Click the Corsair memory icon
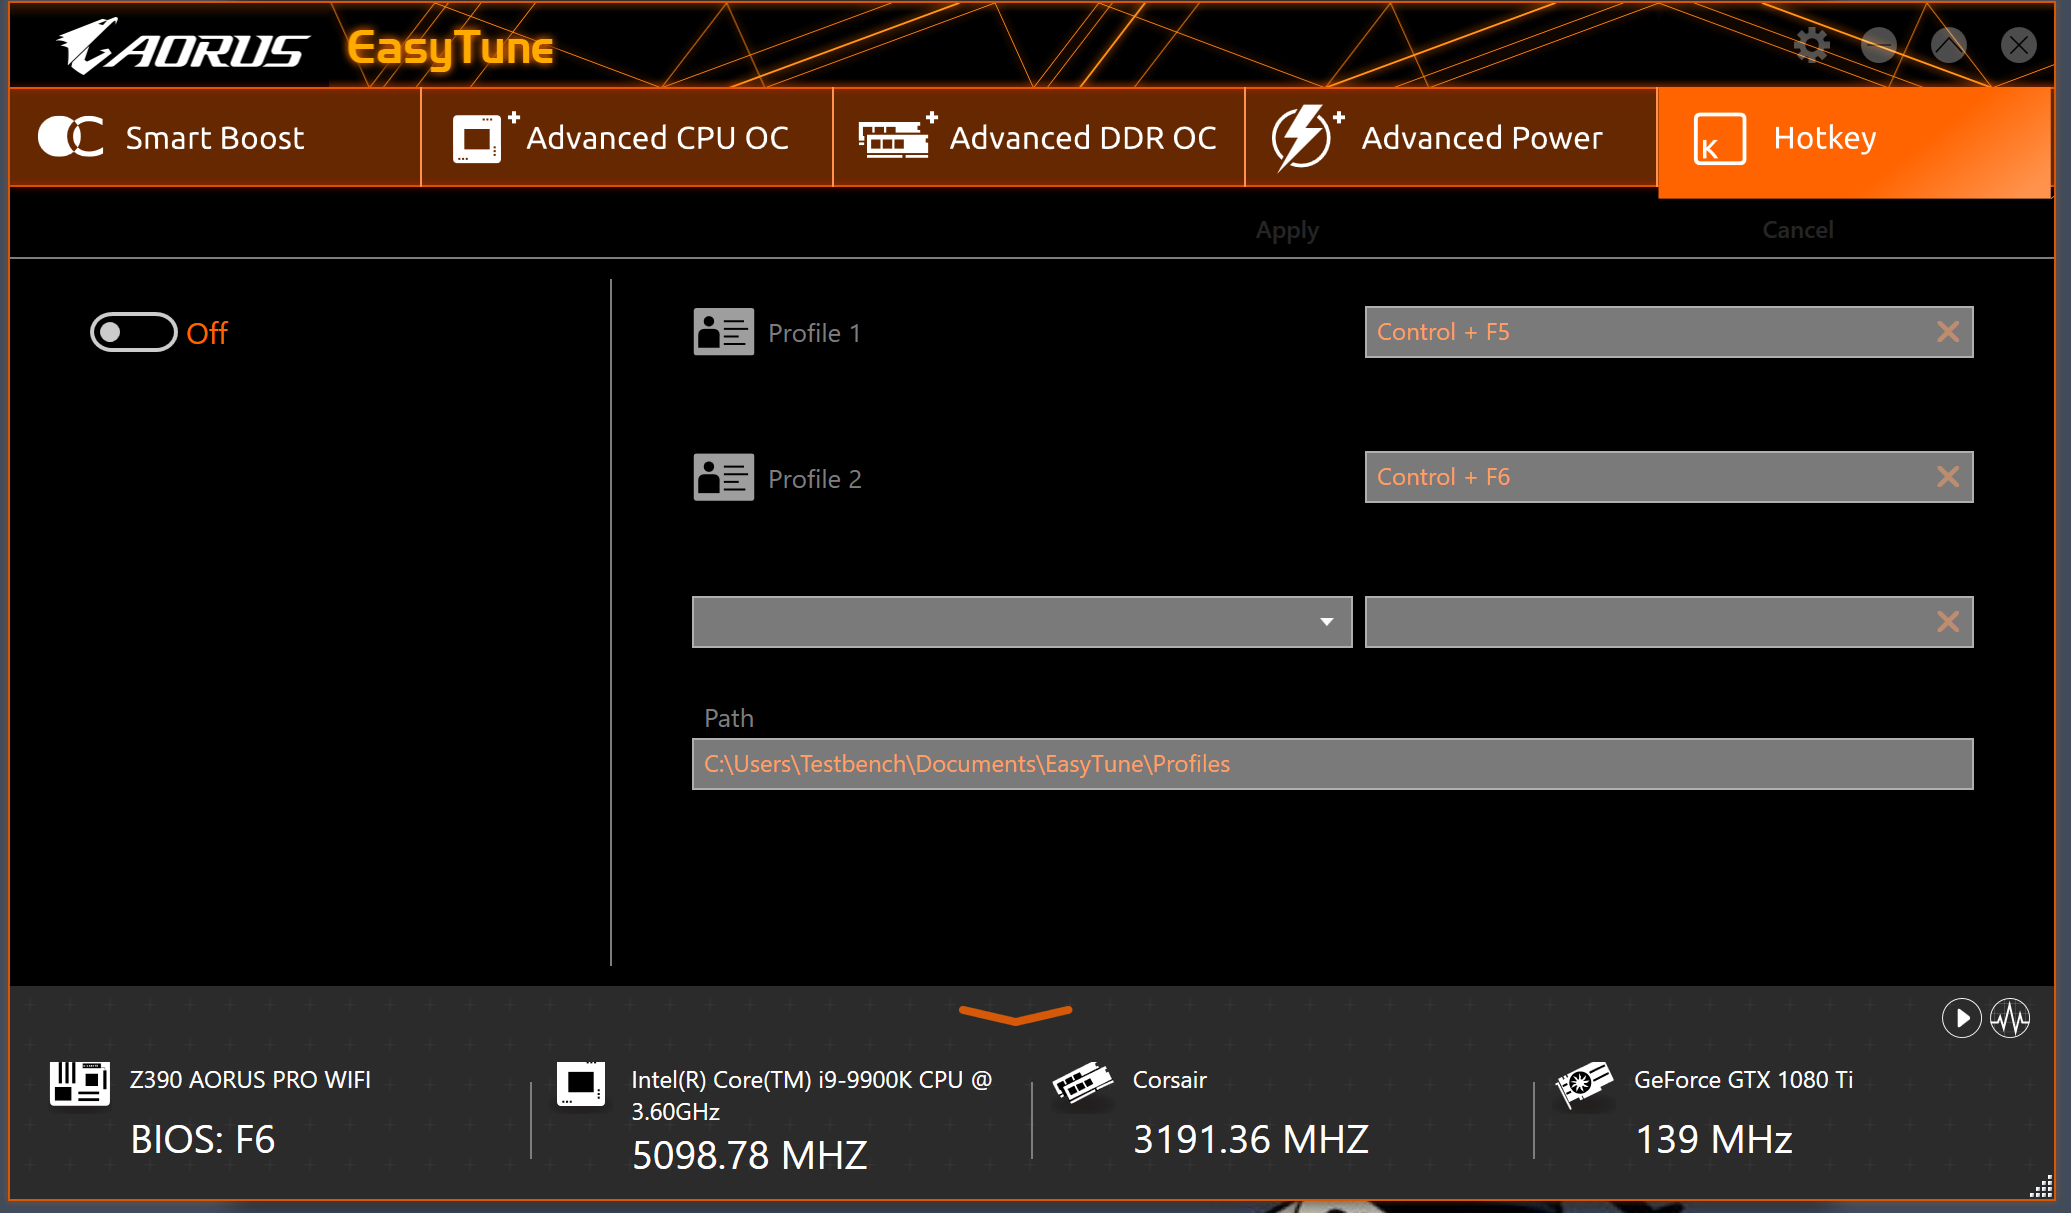This screenshot has width=2071, height=1213. coord(1083,1084)
